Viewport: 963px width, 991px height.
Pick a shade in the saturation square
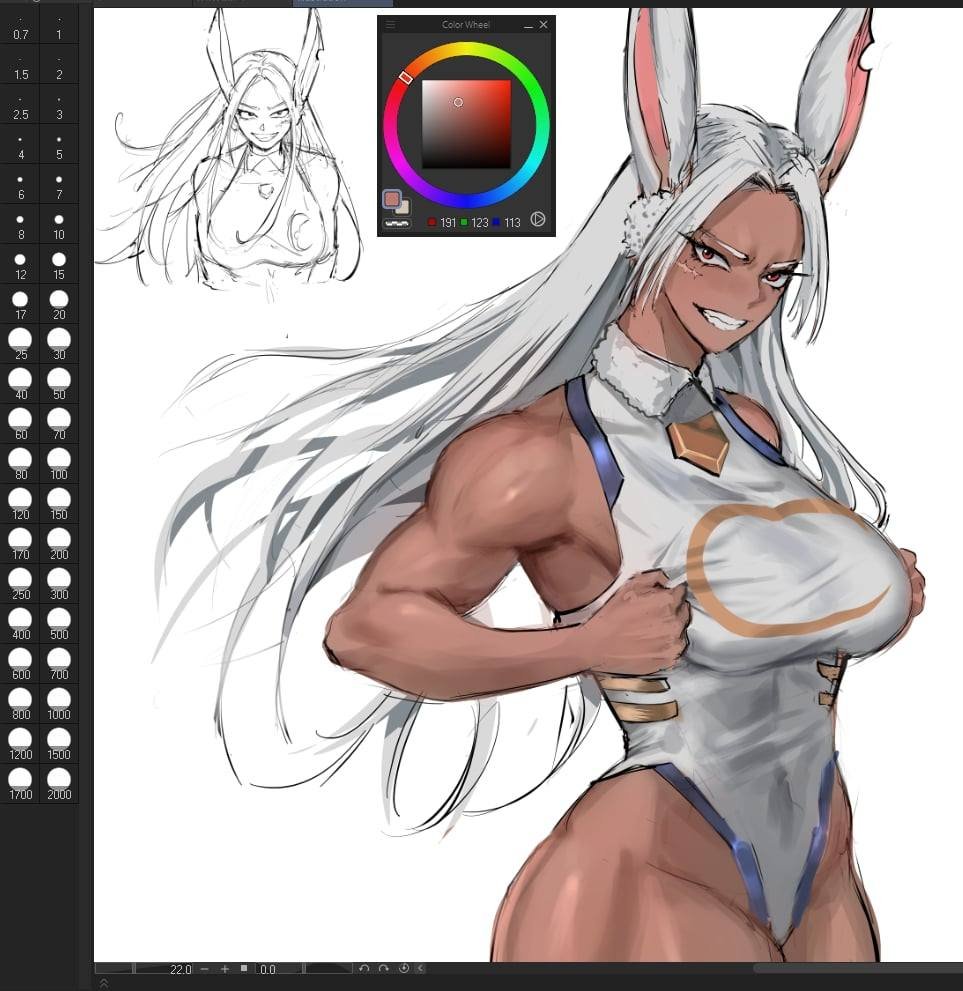(466, 124)
